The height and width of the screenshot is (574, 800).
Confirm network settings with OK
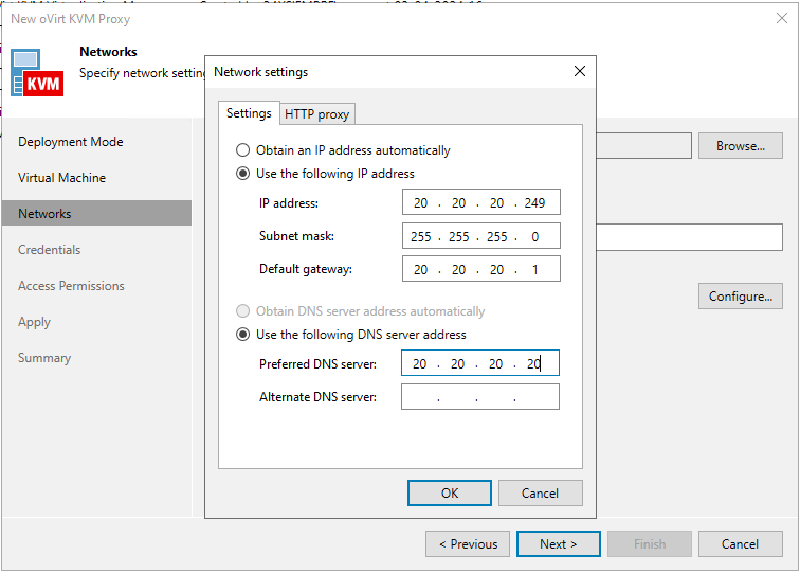tap(449, 493)
